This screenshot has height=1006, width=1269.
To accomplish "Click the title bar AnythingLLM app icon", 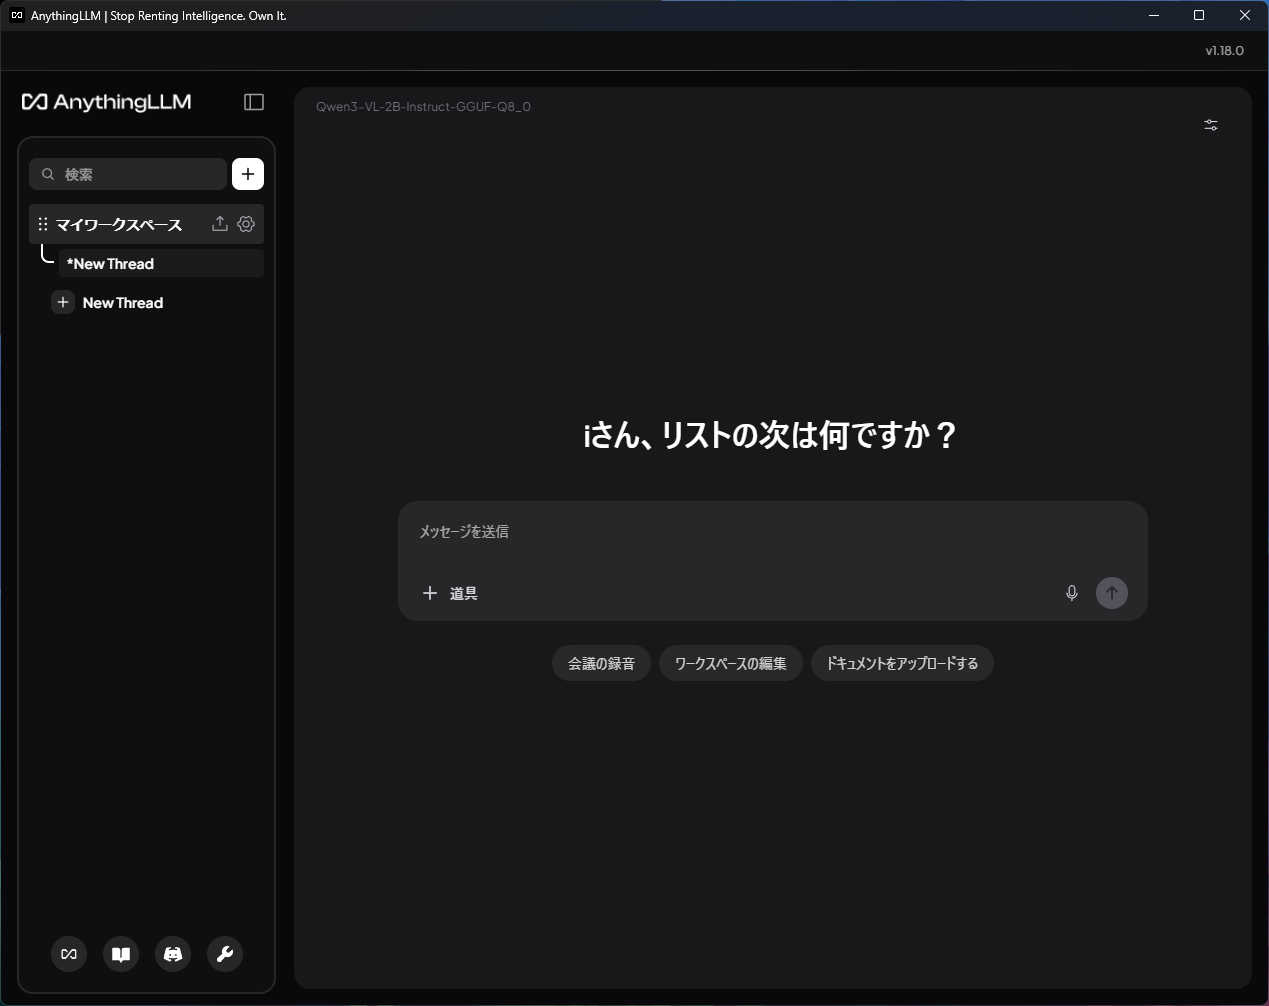I will 16,16.
